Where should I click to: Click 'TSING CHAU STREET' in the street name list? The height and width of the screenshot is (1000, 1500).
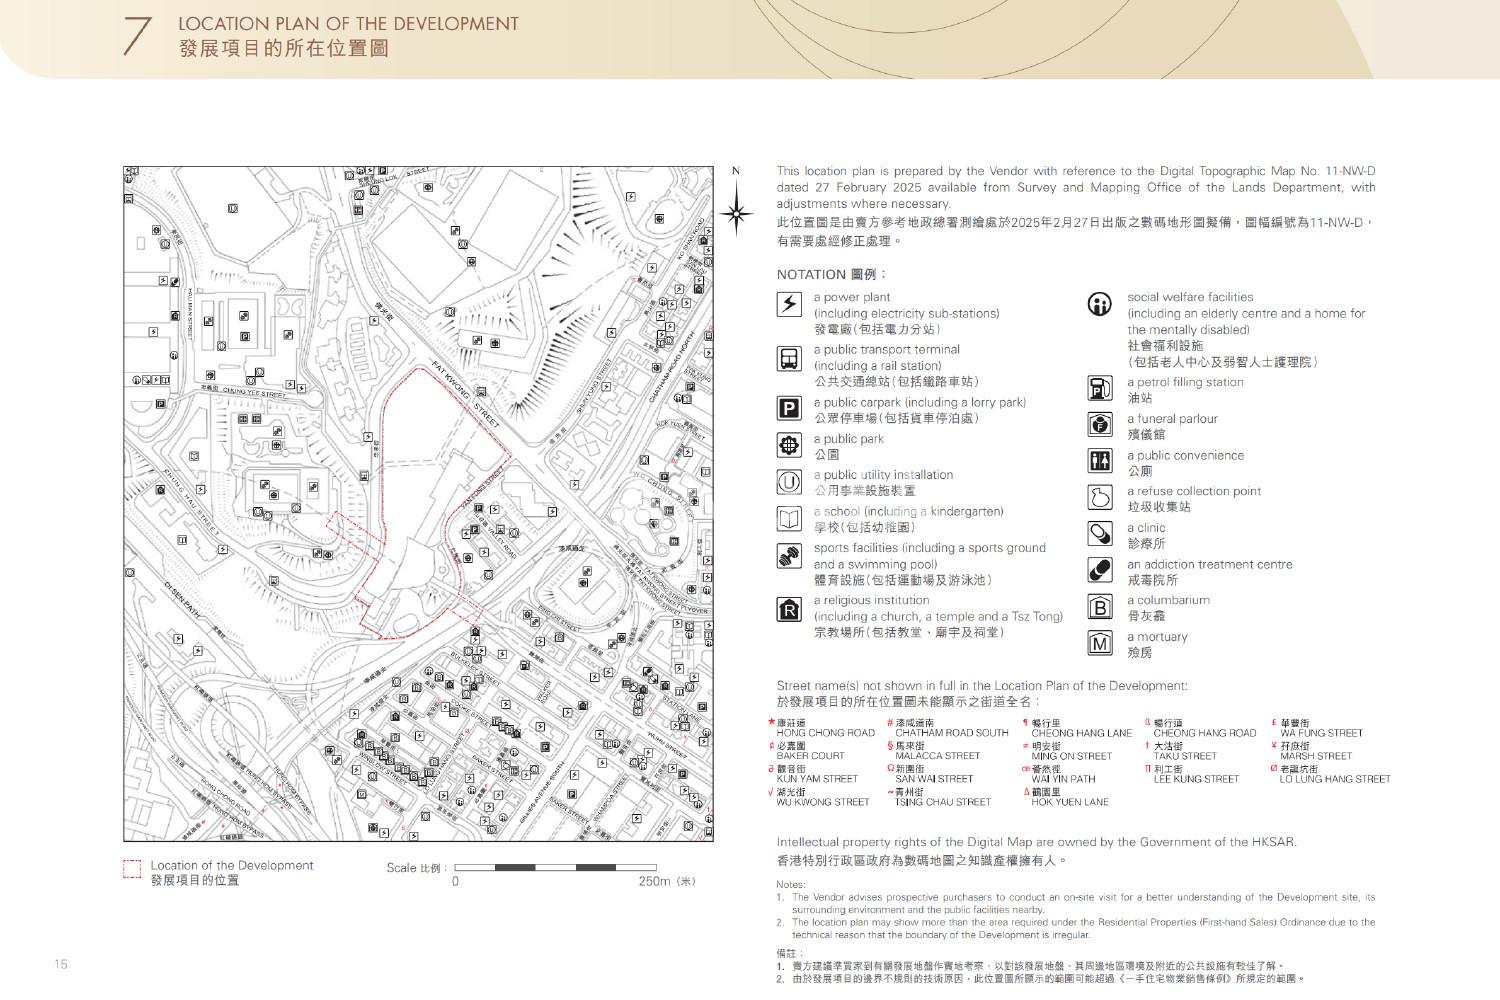click(x=943, y=802)
